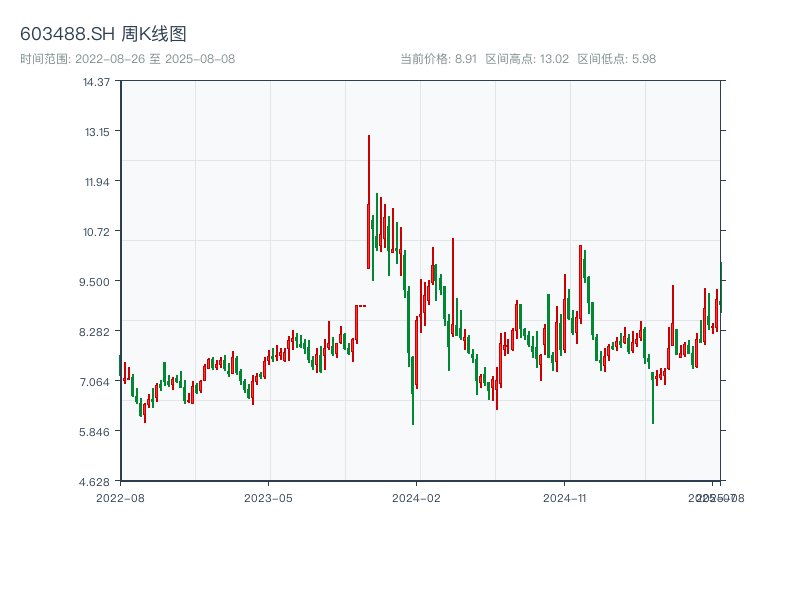Click the 2024-02 x-axis date label
The height and width of the screenshot is (600, 800).
click(x=416, y=497)
